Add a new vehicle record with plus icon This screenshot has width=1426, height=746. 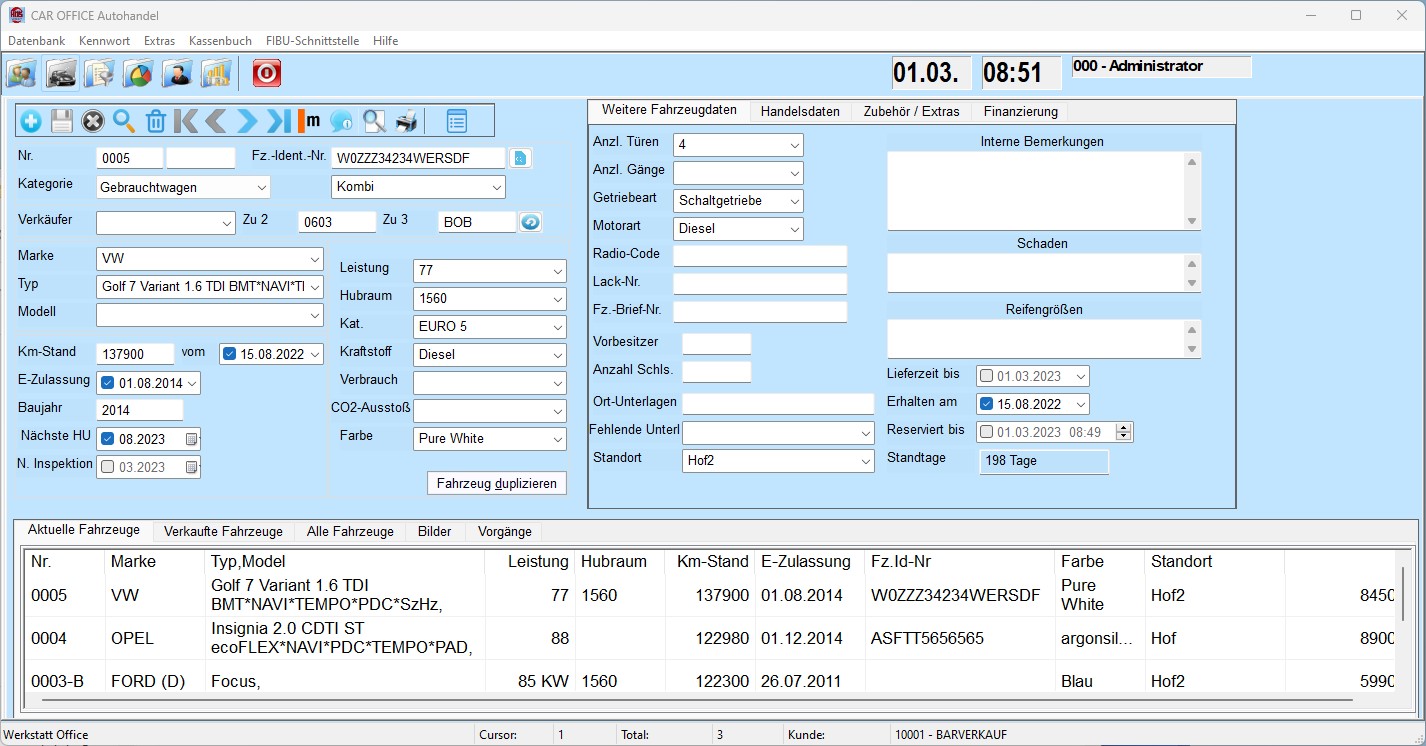31,122
